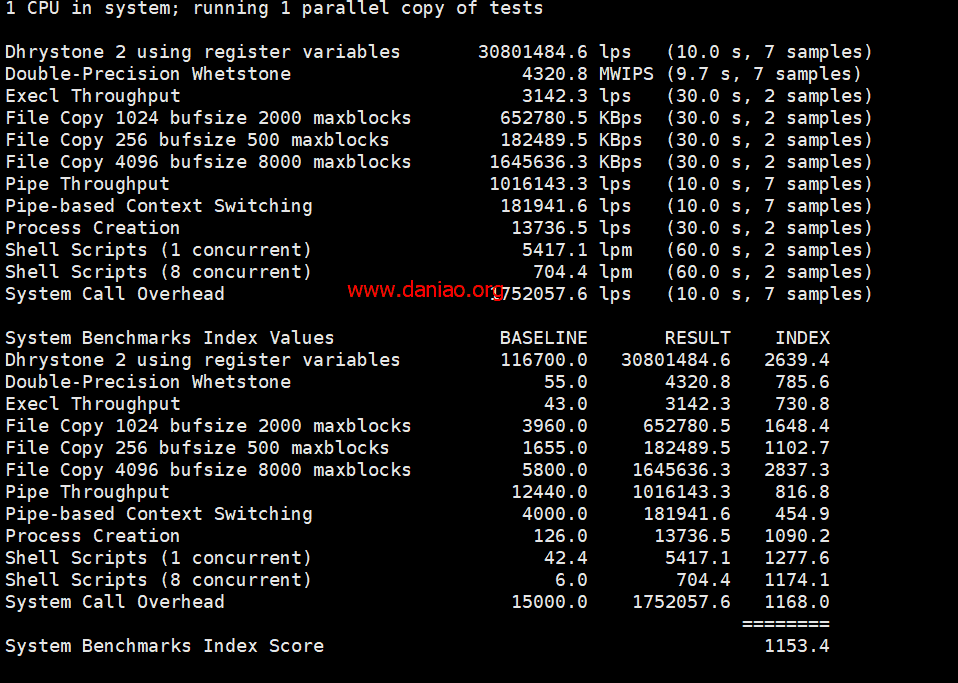Screen dimensions: 958x683
Task: Select the "System Benchmarks Index Score" label
Action: click(164, 646)
